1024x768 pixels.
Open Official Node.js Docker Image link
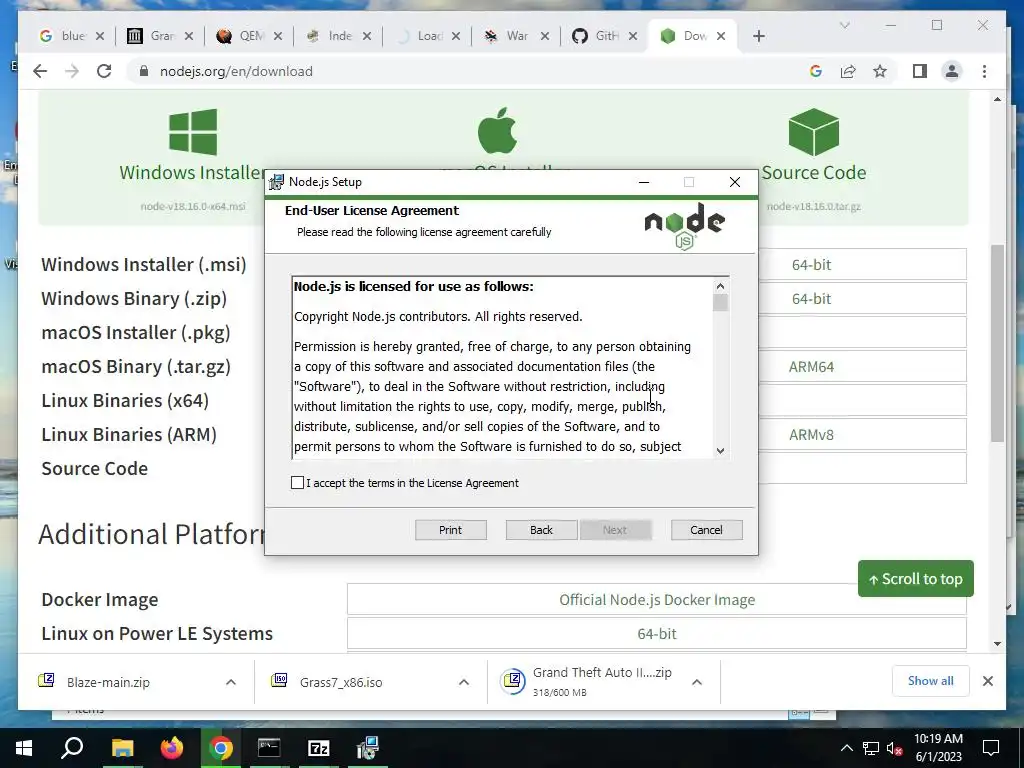(656, 600)
